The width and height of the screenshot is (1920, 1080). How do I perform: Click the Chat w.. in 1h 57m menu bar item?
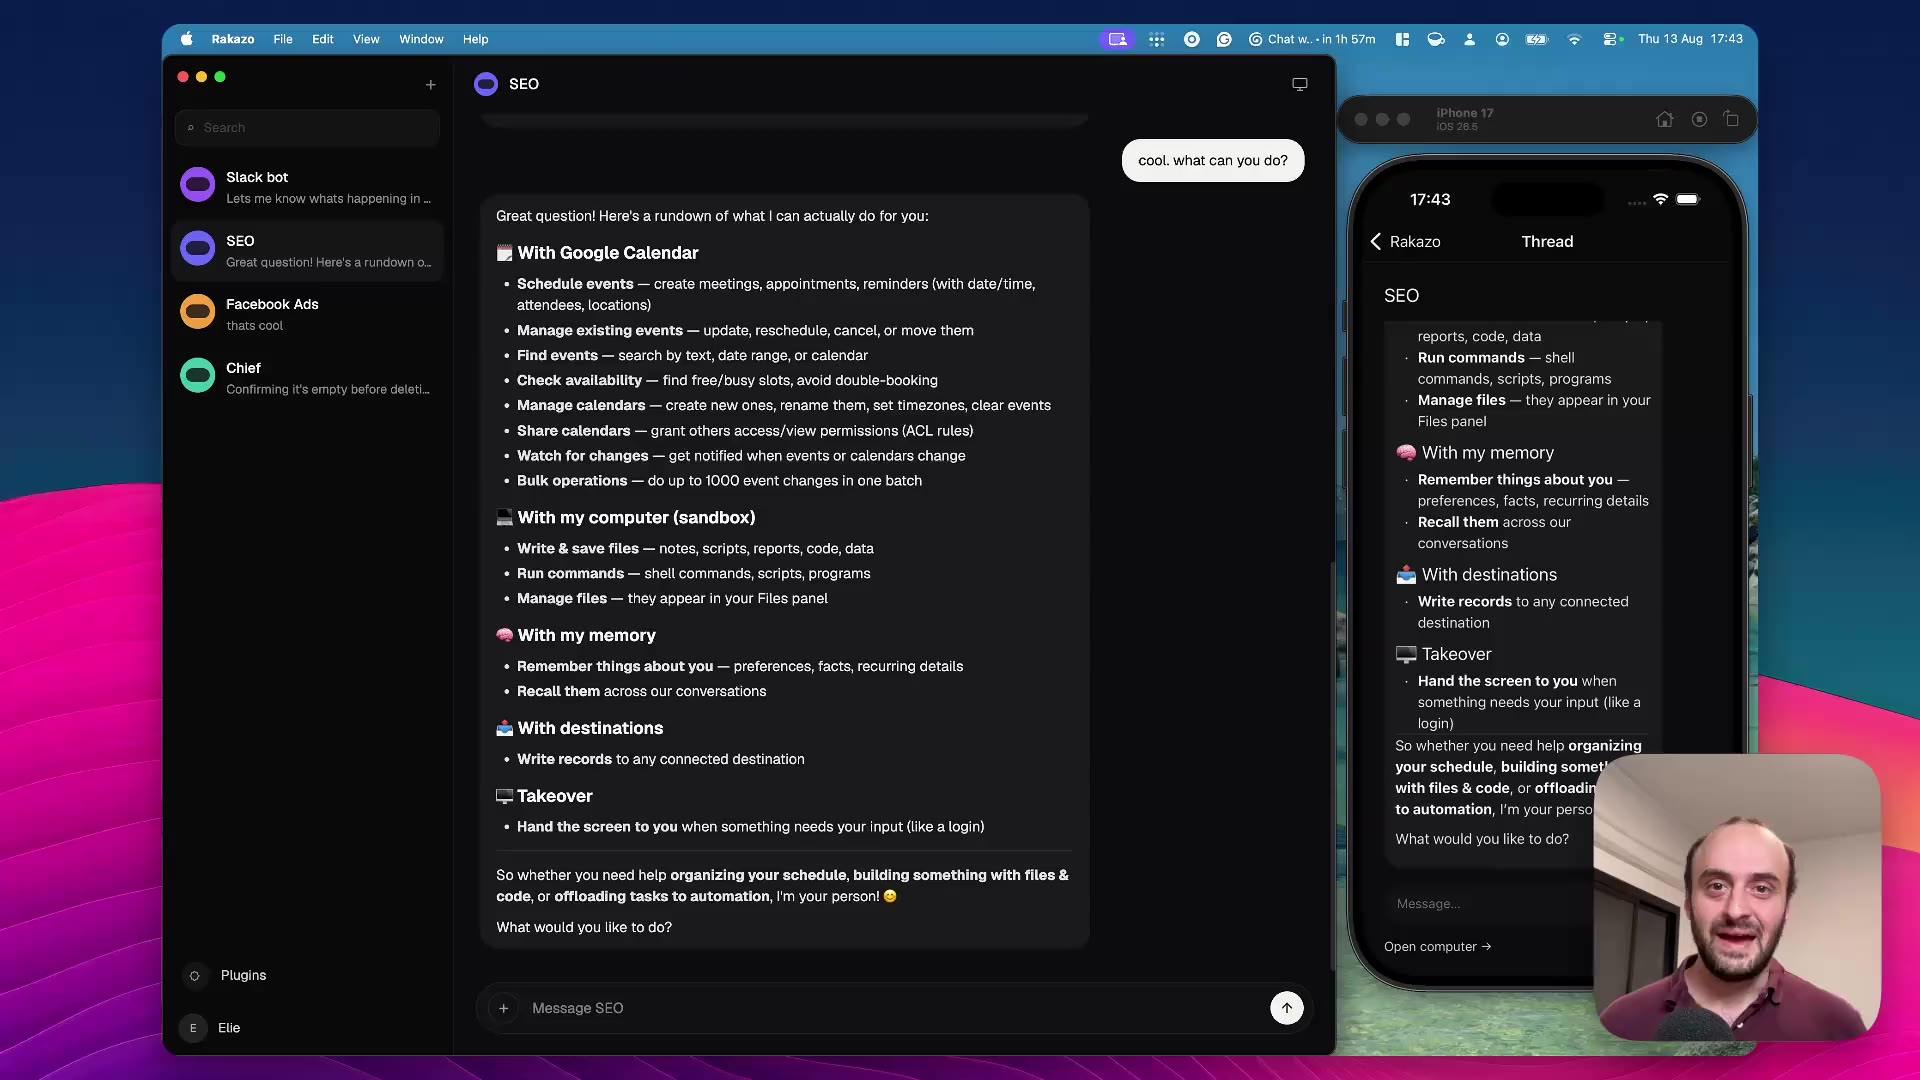click(1312, 39)
